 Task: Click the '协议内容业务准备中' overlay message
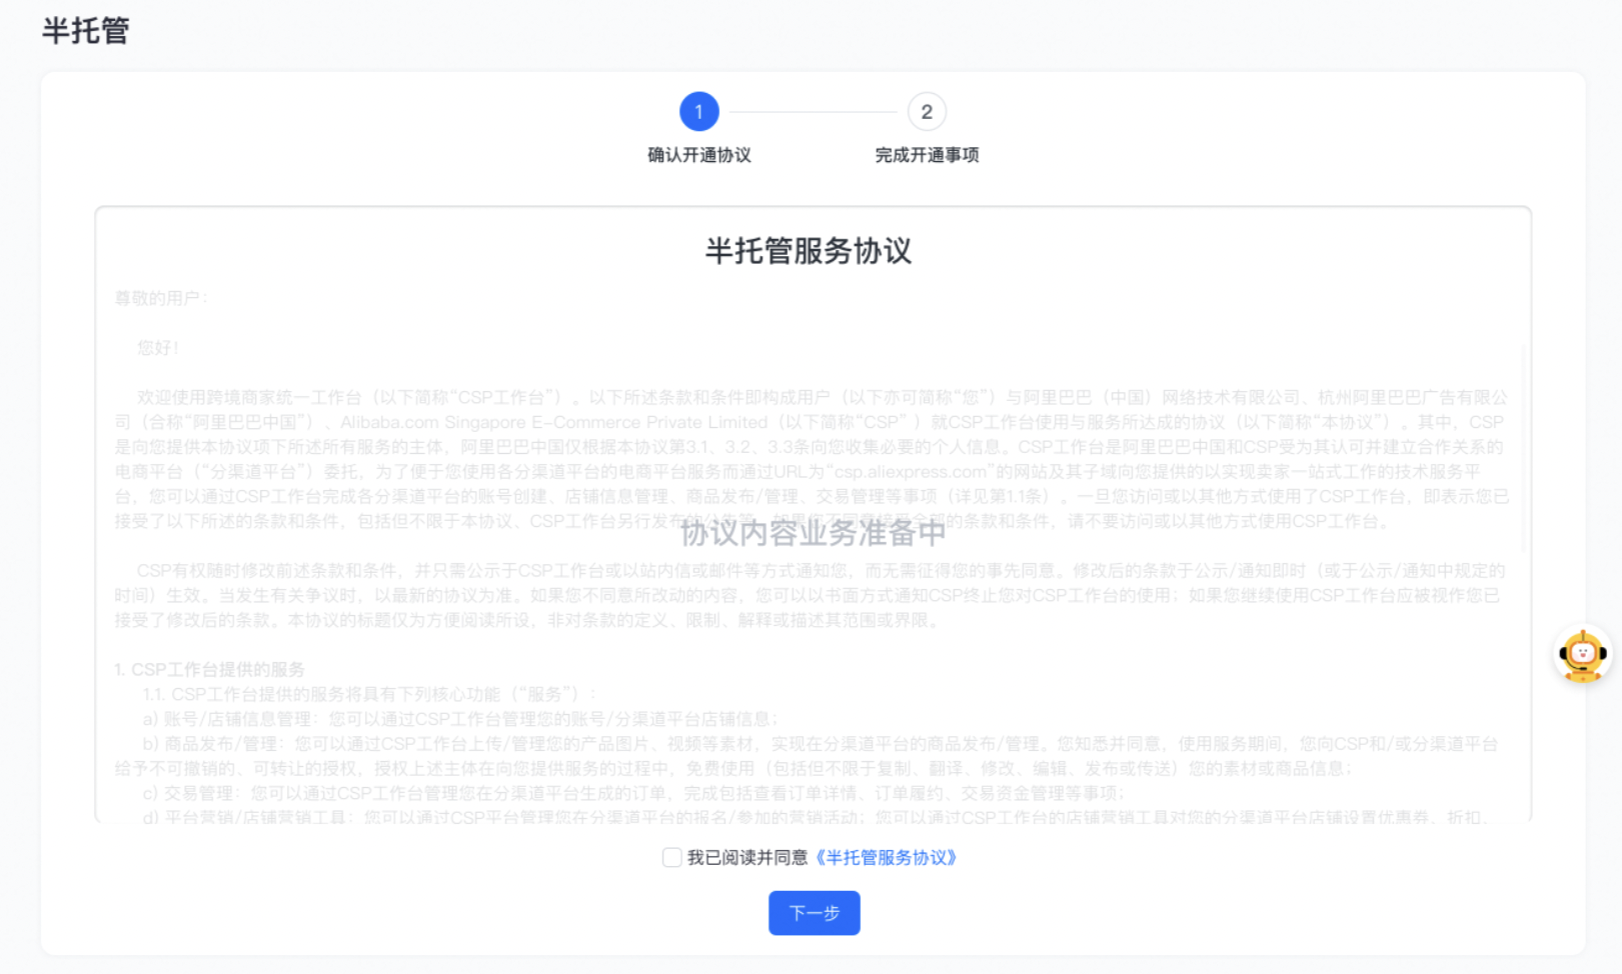coord(812,533)
